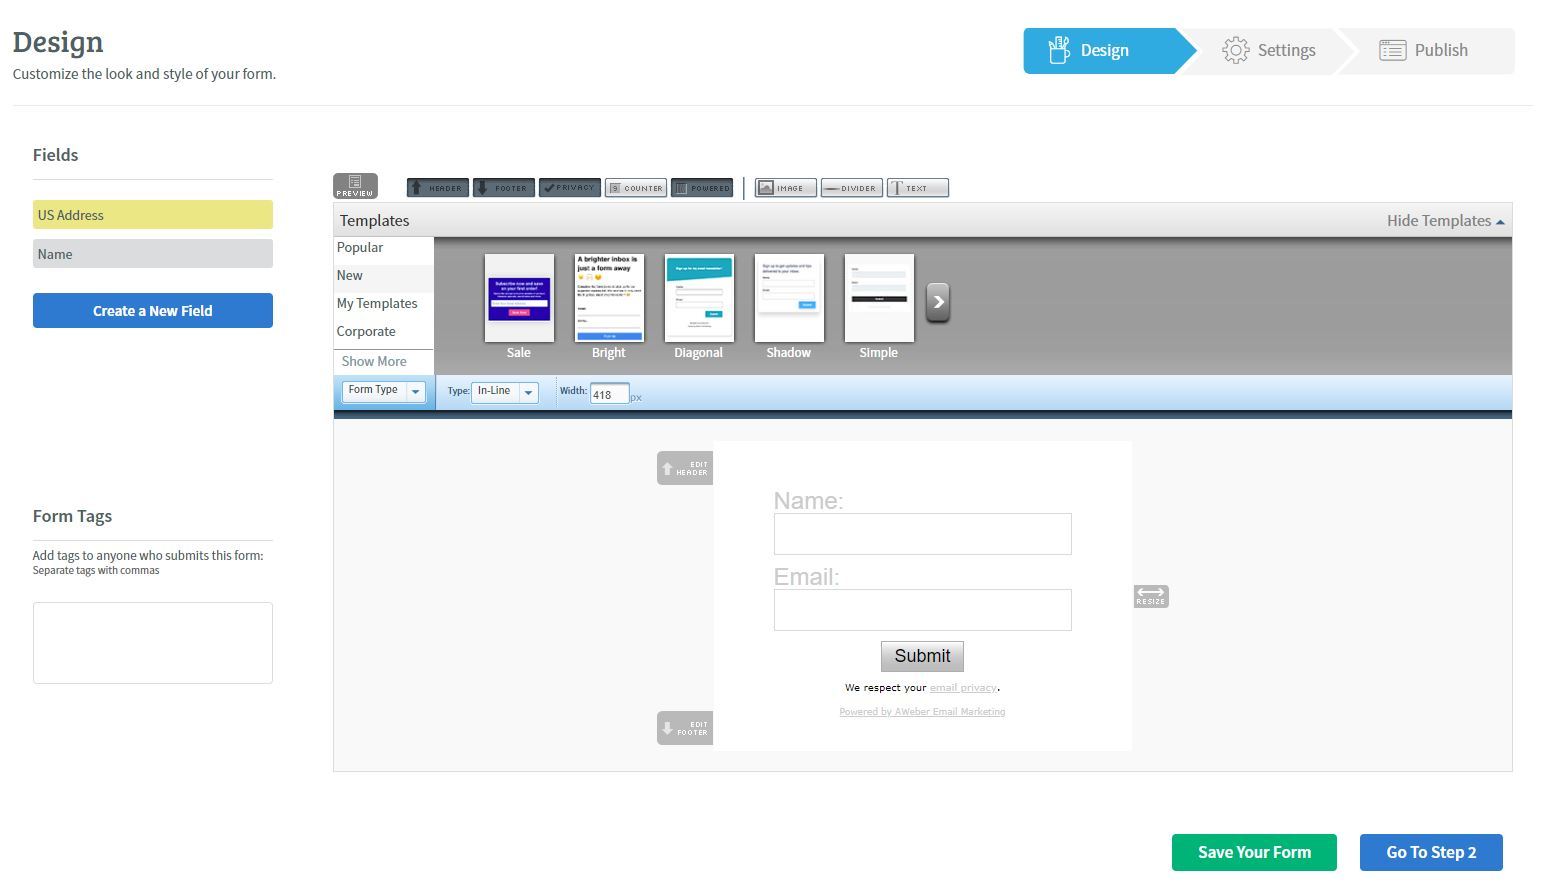This screenshot has height=886, width=1547.
Task: Click the Edit Footer handle
Action: tap(685, 728)
